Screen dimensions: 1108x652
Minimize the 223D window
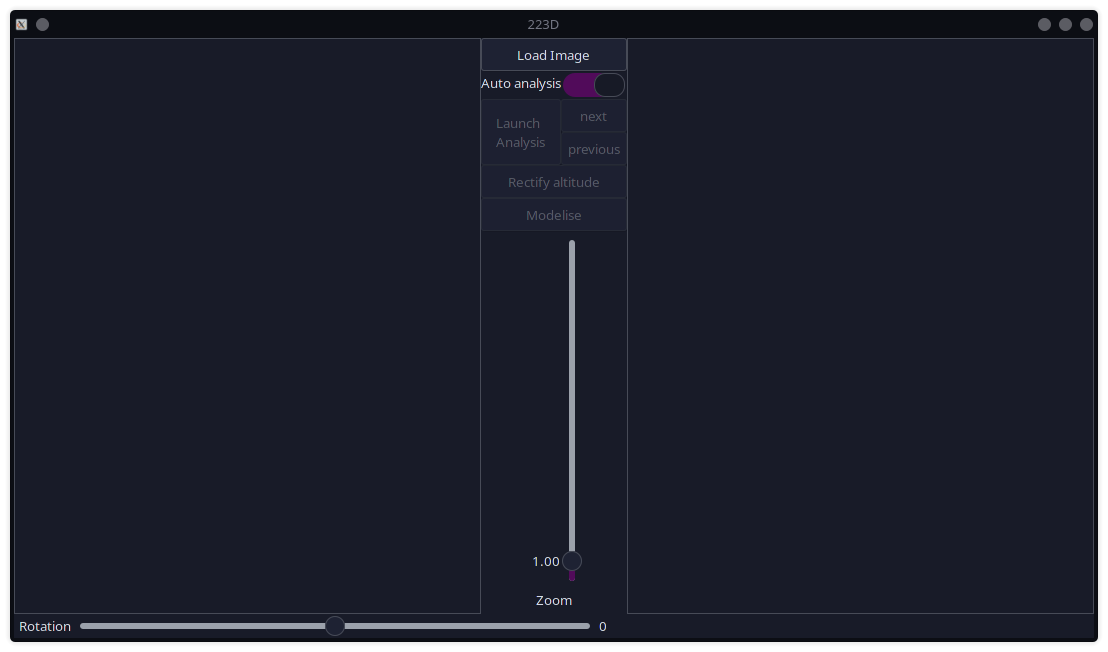(x=1044, y=24)
